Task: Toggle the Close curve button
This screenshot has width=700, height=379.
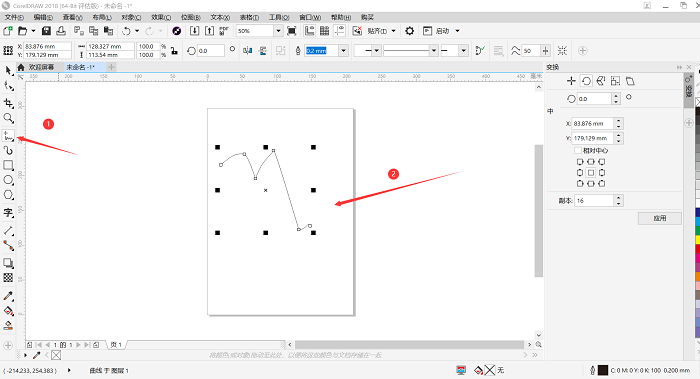Action: [480, 51]
